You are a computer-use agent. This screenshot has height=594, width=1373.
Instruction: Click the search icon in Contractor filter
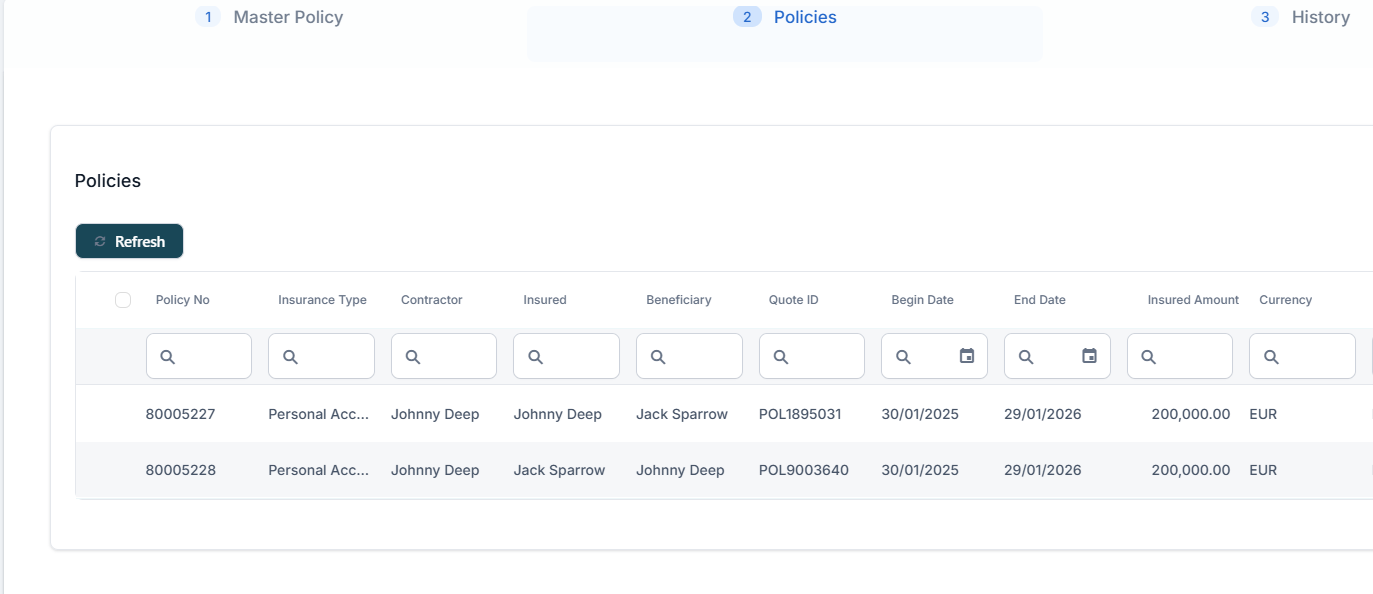(413, 357)
